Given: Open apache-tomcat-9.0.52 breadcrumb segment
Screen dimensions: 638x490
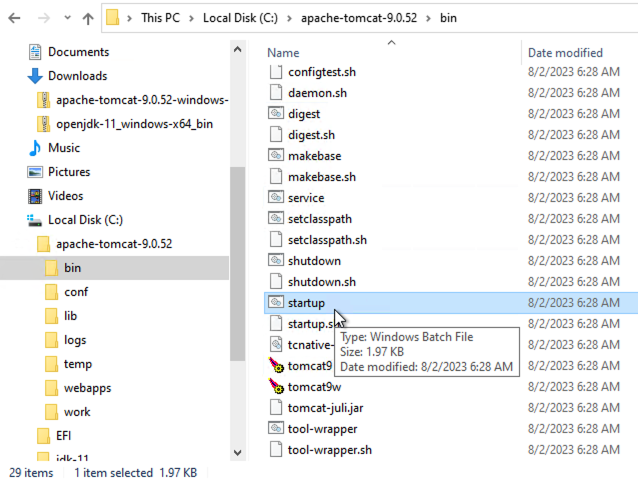Looking at the screenshot, I should pos(359,18).
